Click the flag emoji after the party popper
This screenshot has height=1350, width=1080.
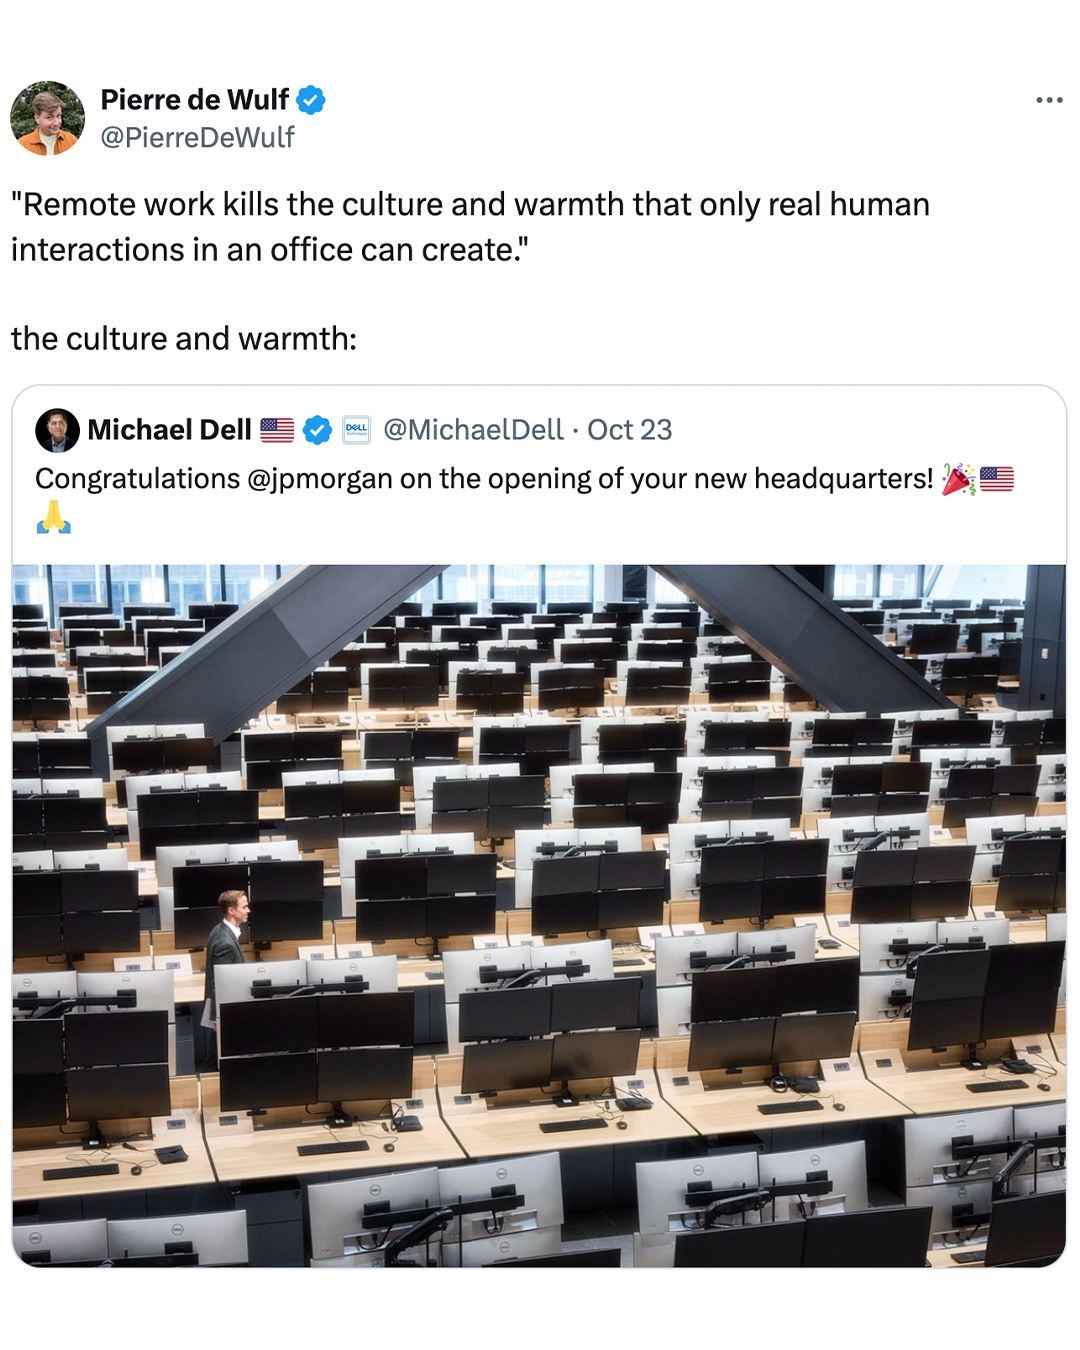click(x=997, y=479)
